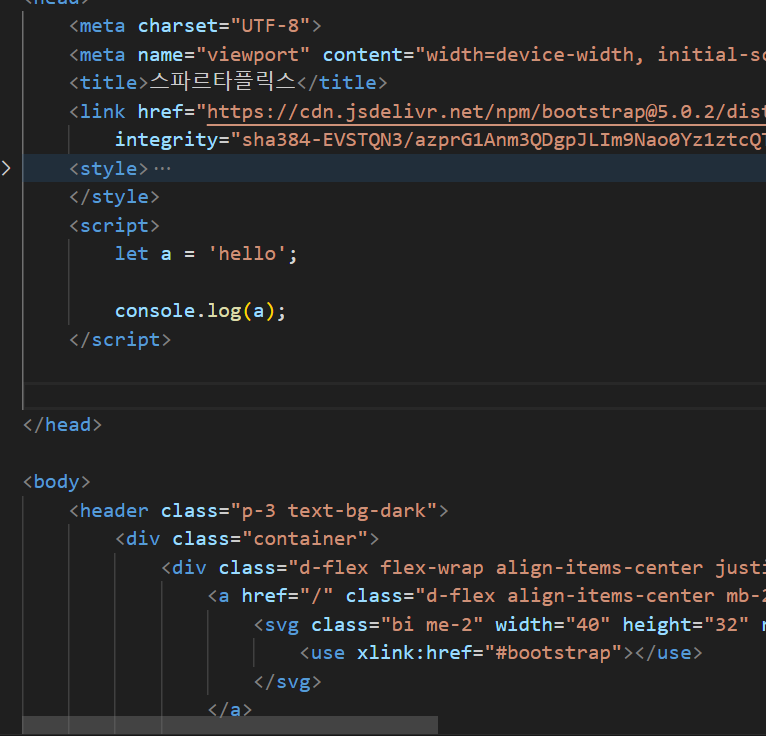The width and height of the screenshot is (766, 736).
Task: Click the closing </svg> tag
Action: (287, 682)
